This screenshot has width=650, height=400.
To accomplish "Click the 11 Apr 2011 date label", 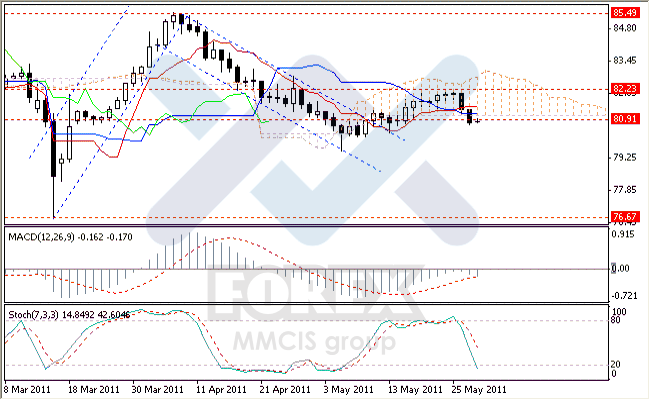I will click(x=221, y=390).
